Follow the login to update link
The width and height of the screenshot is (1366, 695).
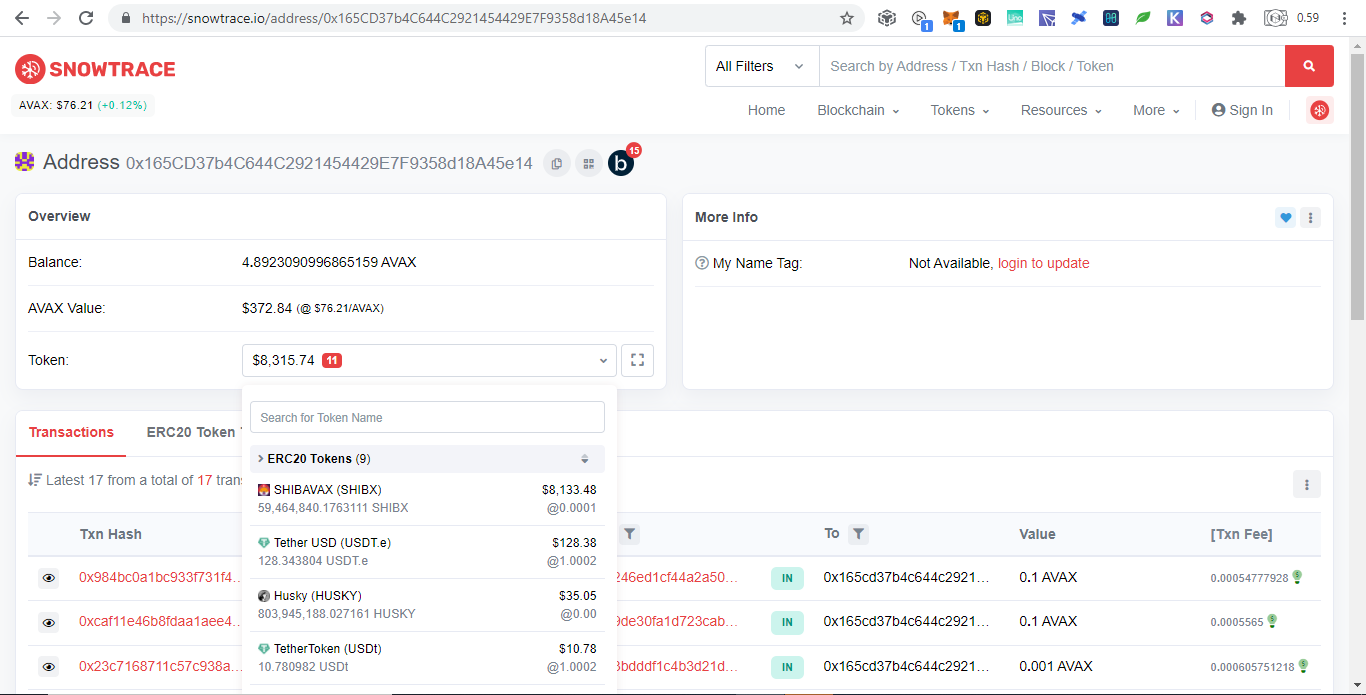1043,263
